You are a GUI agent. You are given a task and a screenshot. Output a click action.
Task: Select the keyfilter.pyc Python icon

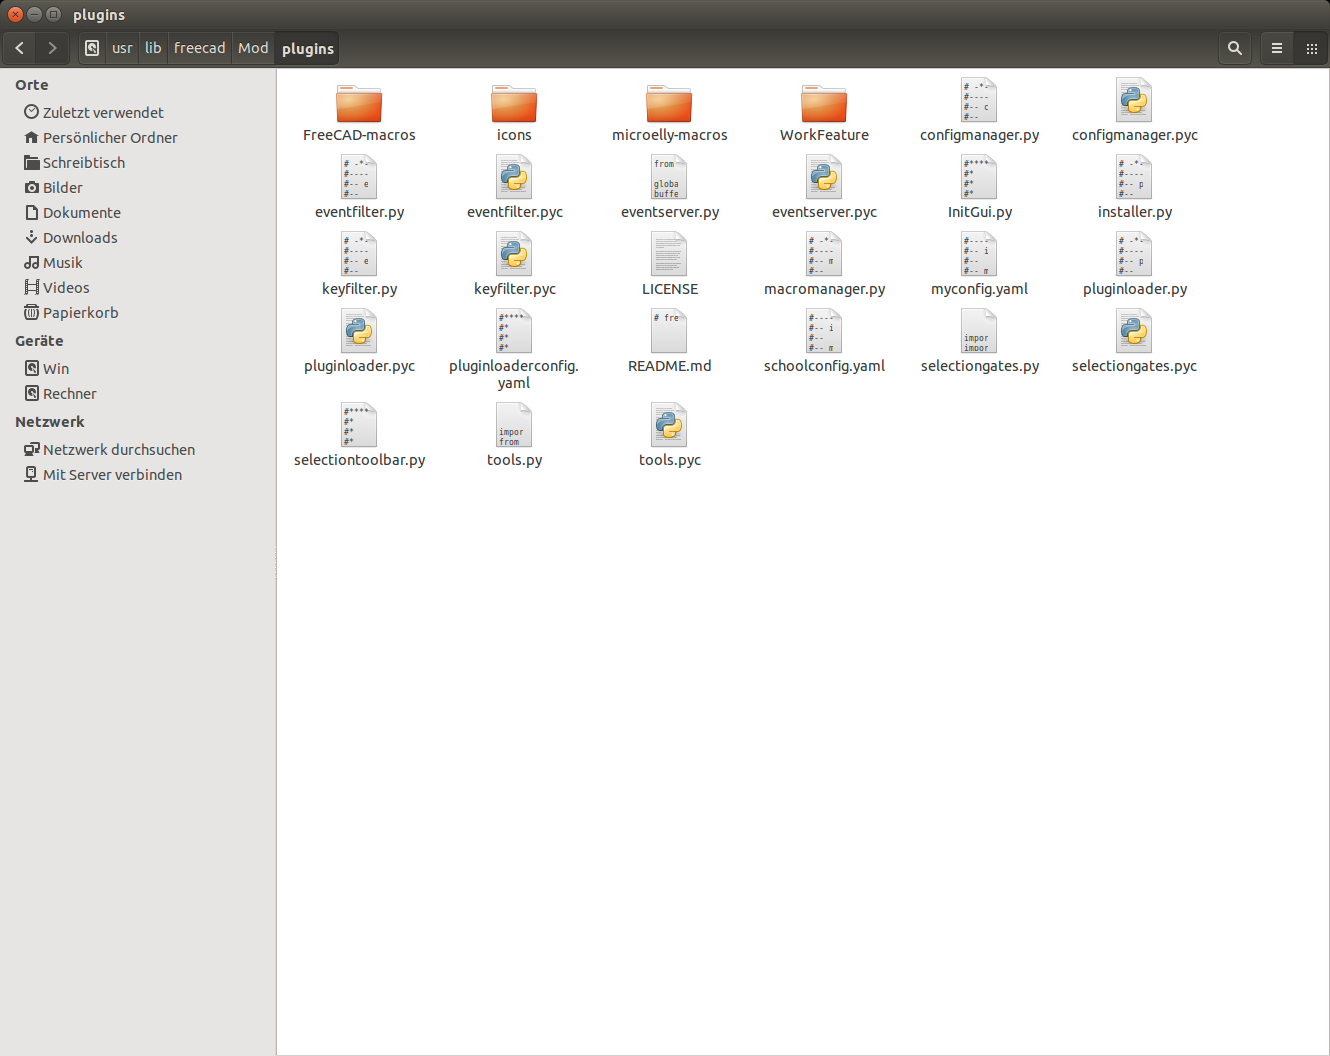tap(514, 254)
